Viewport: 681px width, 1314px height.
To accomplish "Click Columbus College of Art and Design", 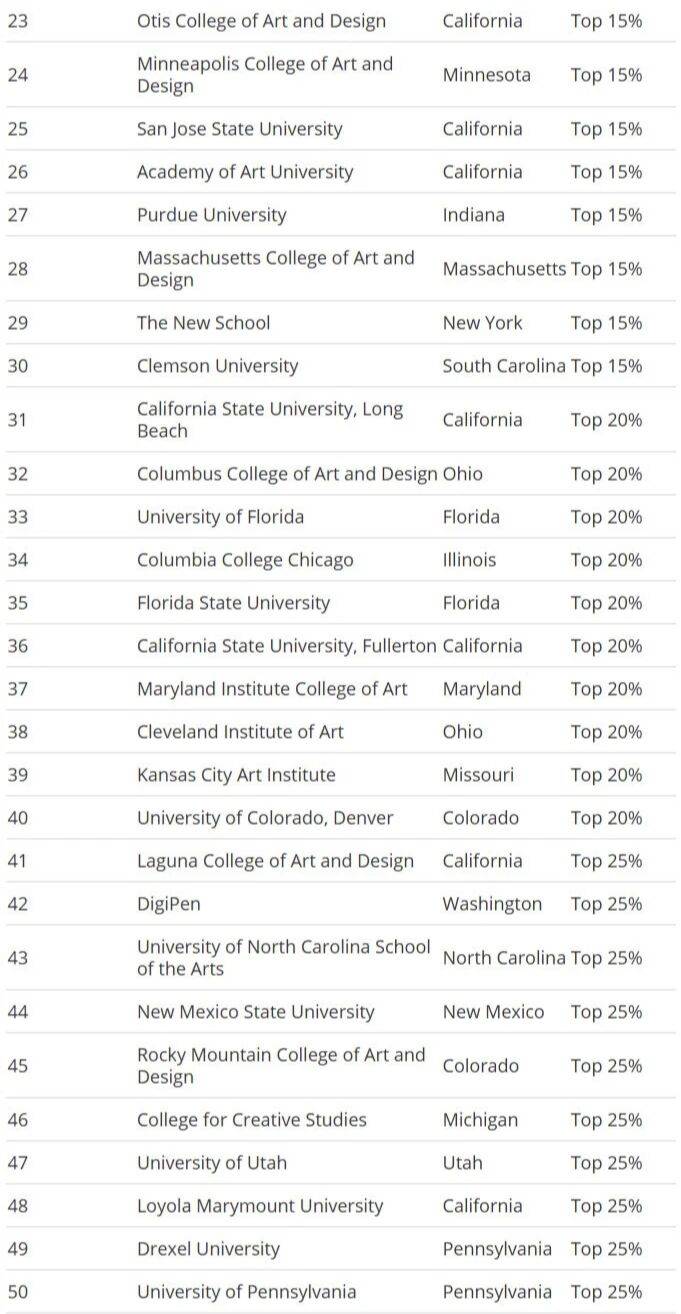I will click(287, 474).
